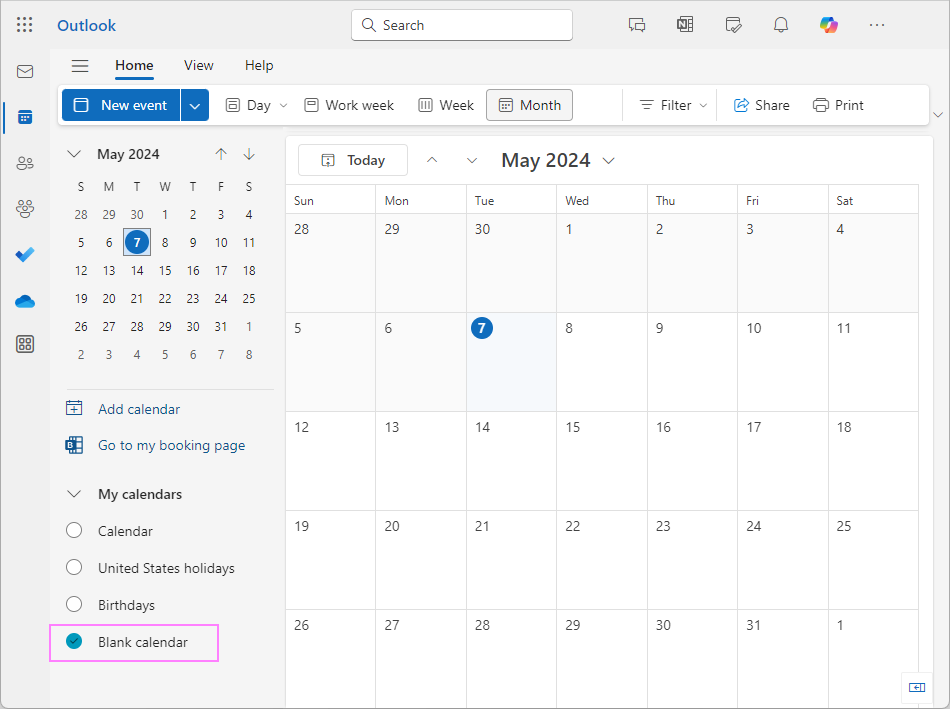Enable the Birthdays calendar
The width and height of the screenshot is (950, 709).
tap(73, 604)
